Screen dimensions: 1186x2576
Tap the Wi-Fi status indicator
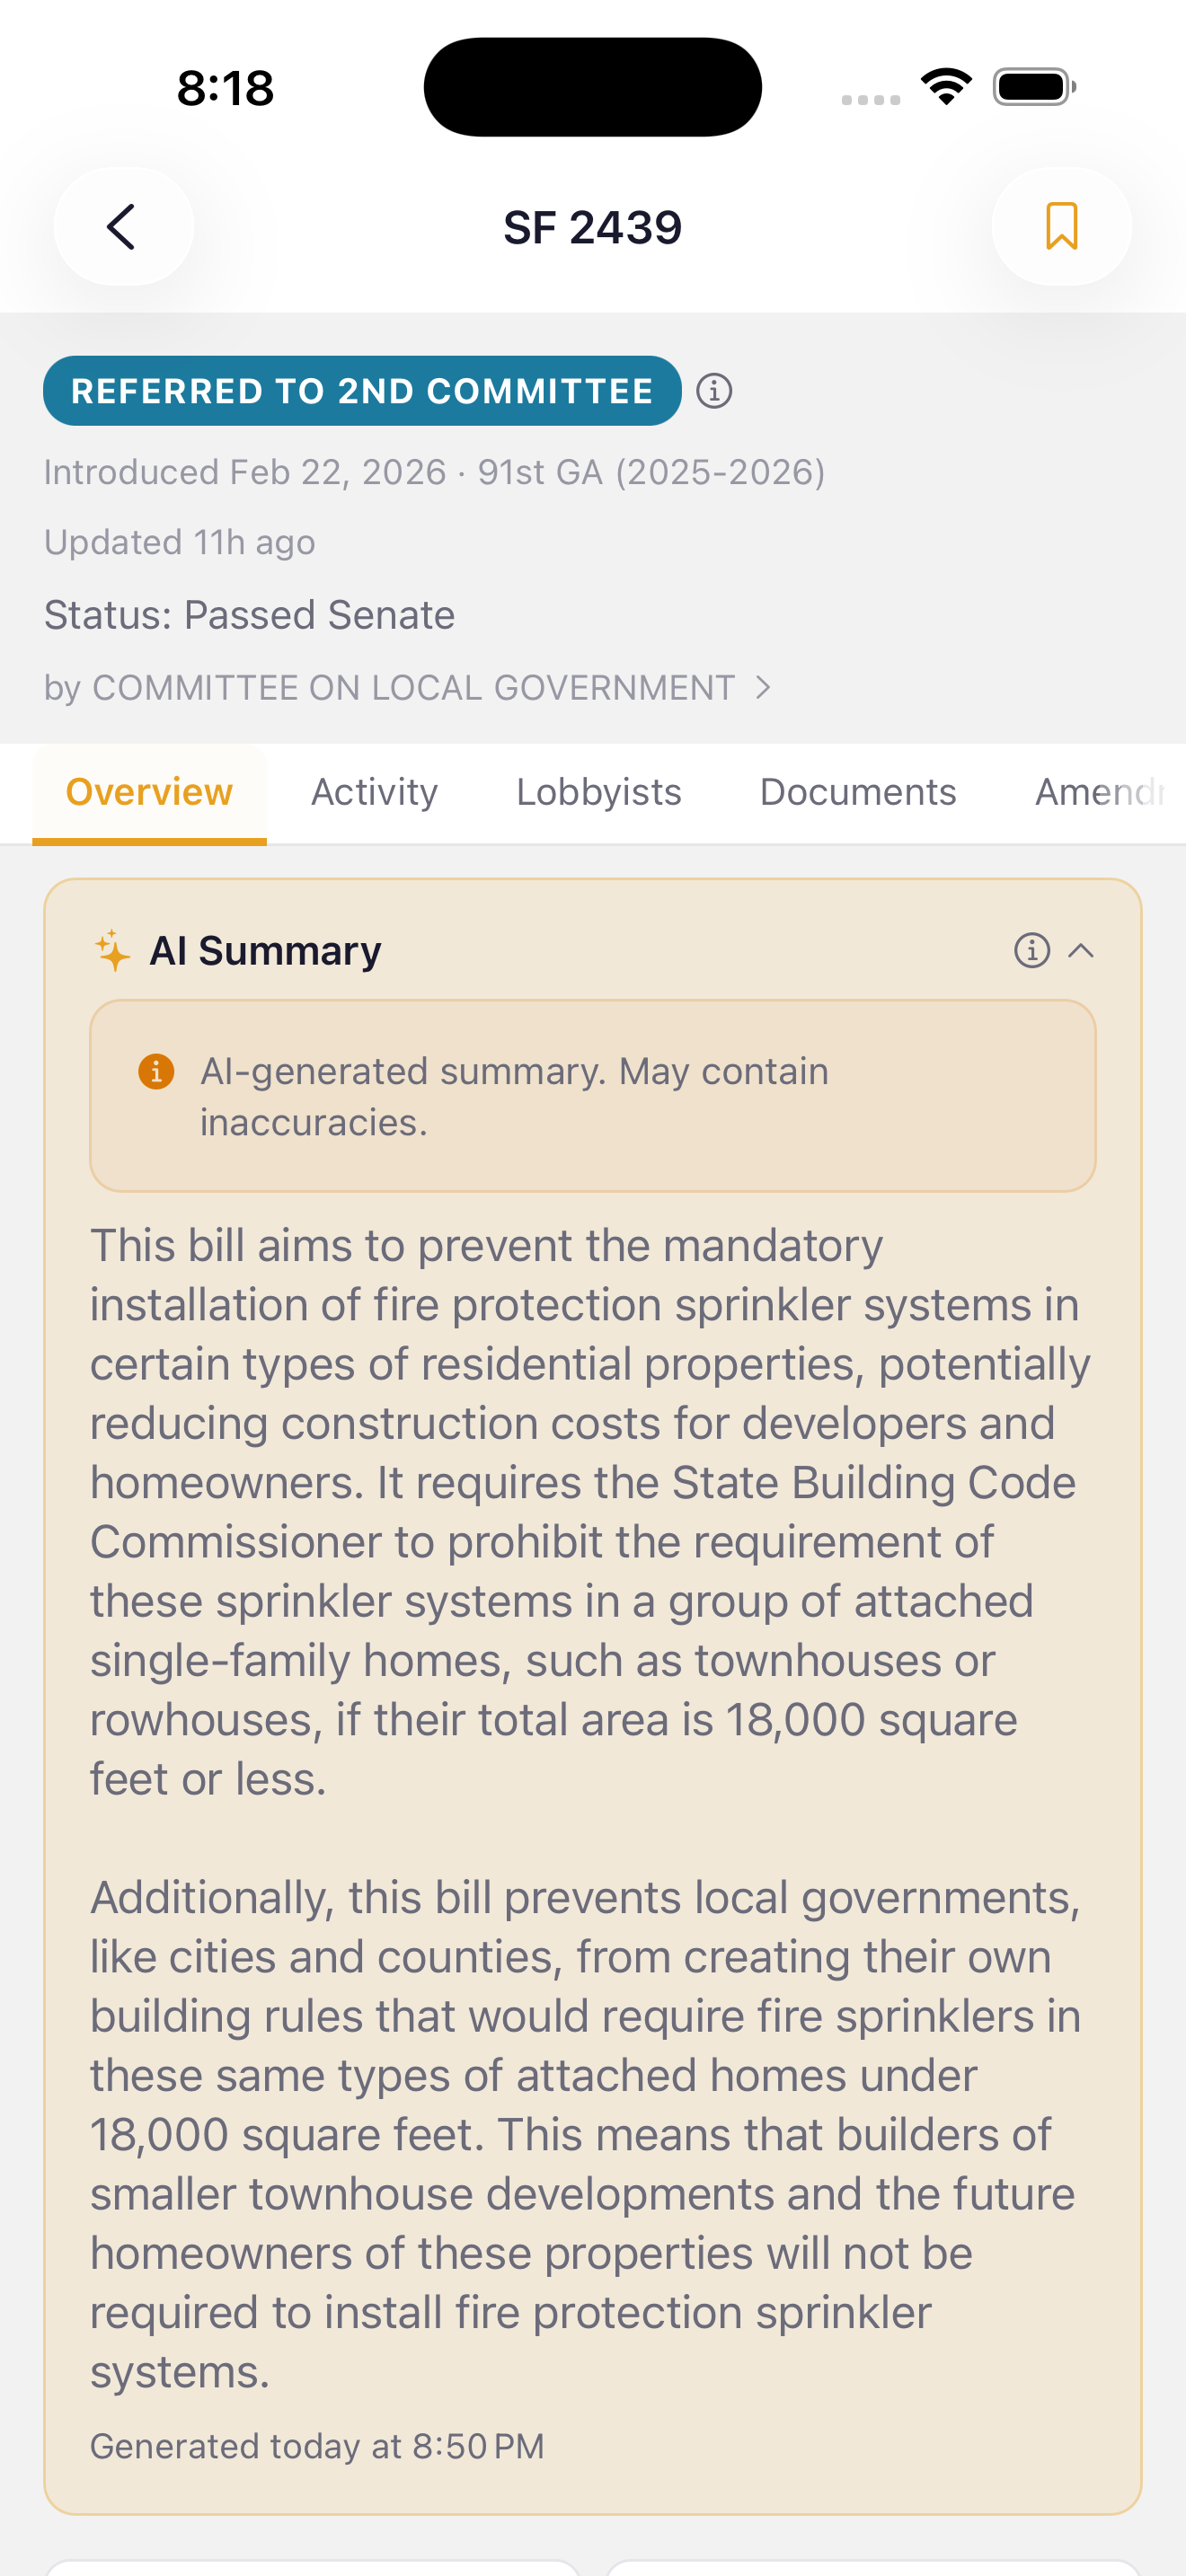coord(946,86)
